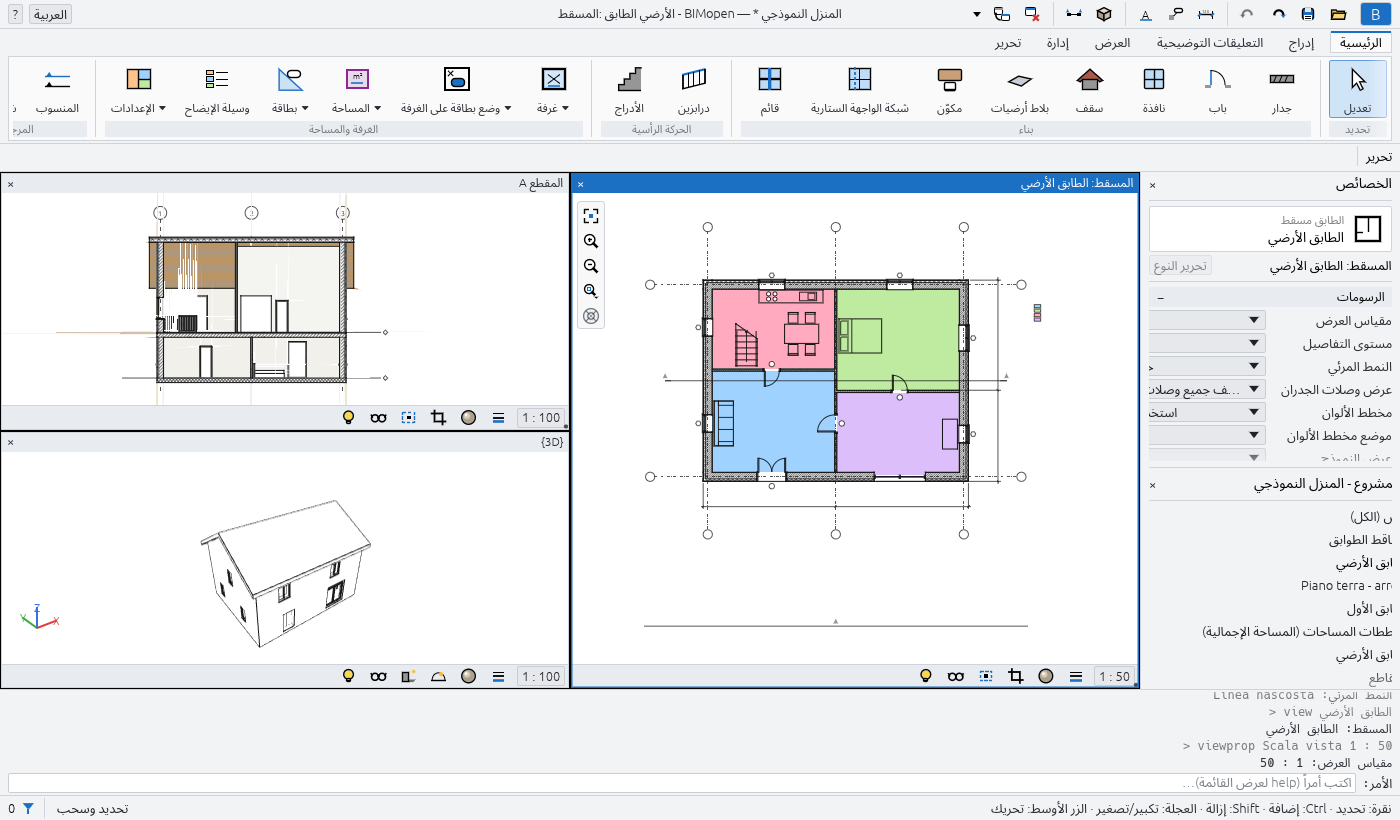The height and width of the screenshot is (820, 1400).
Task: Toggle crop view in the Section A view
Action: click(x=438, y=418)
